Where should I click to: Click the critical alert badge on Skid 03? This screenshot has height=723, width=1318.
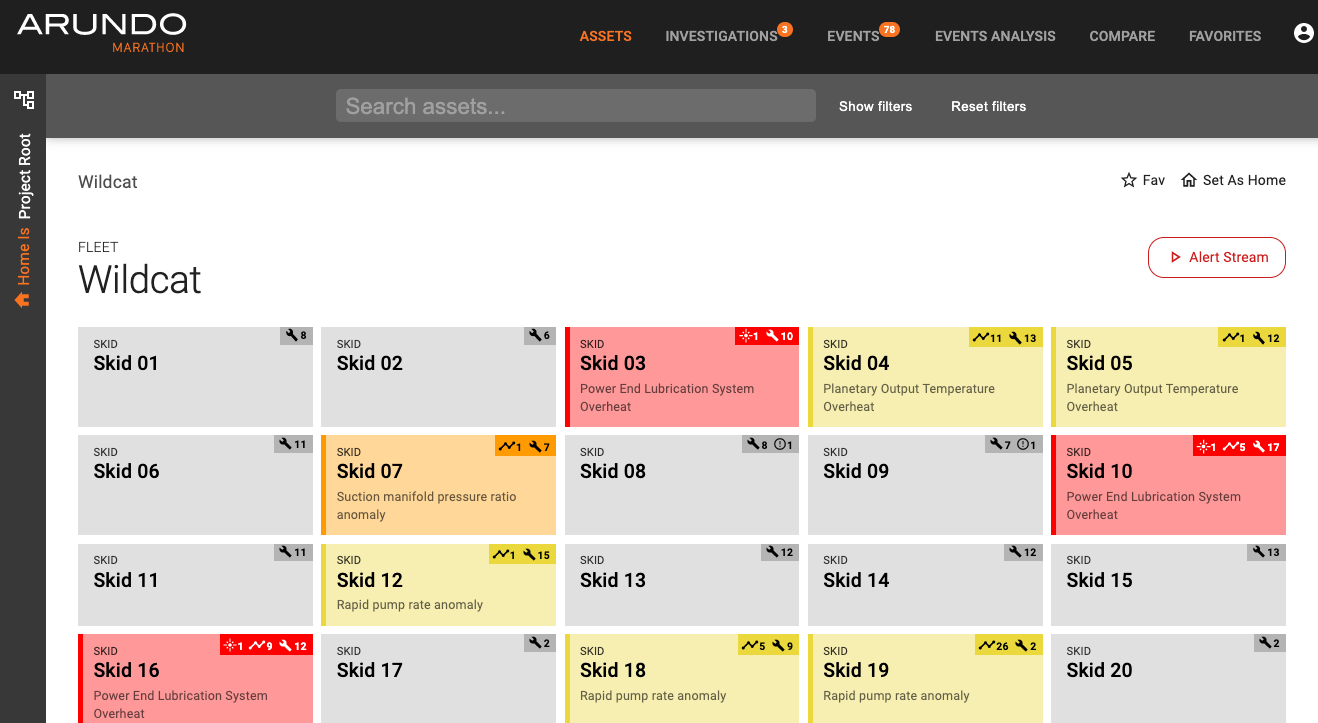tap(748, 336)
